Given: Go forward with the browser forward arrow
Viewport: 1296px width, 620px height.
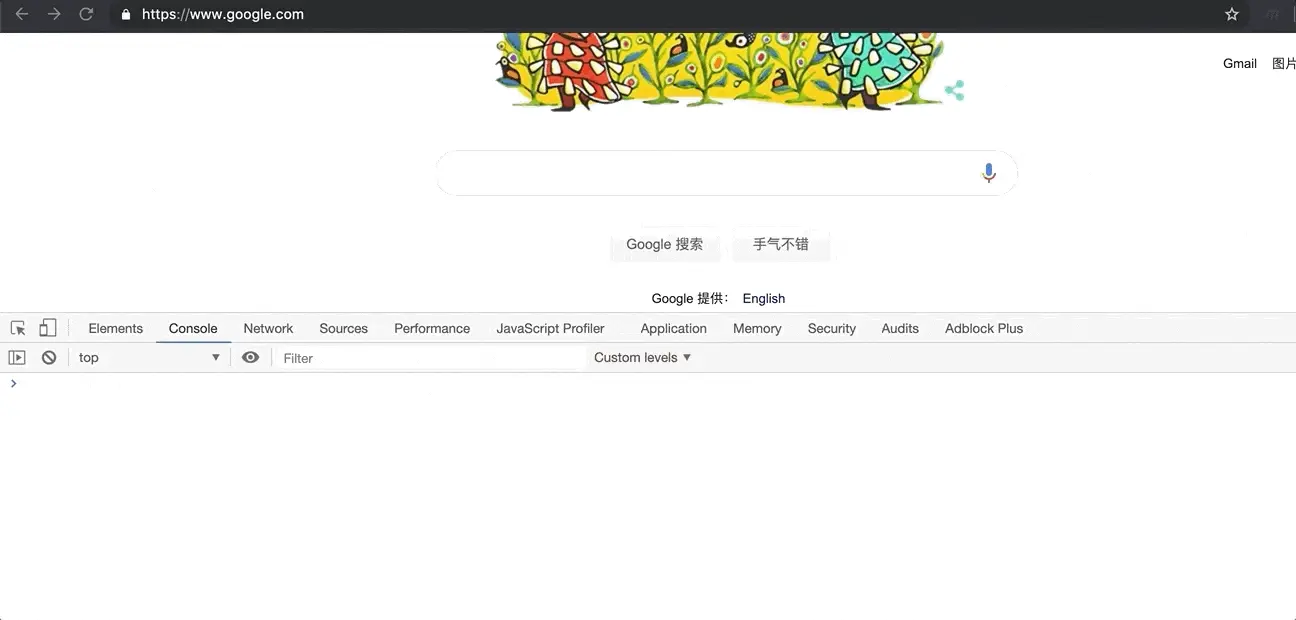Looking at the screenshot, I should (54, 14).
